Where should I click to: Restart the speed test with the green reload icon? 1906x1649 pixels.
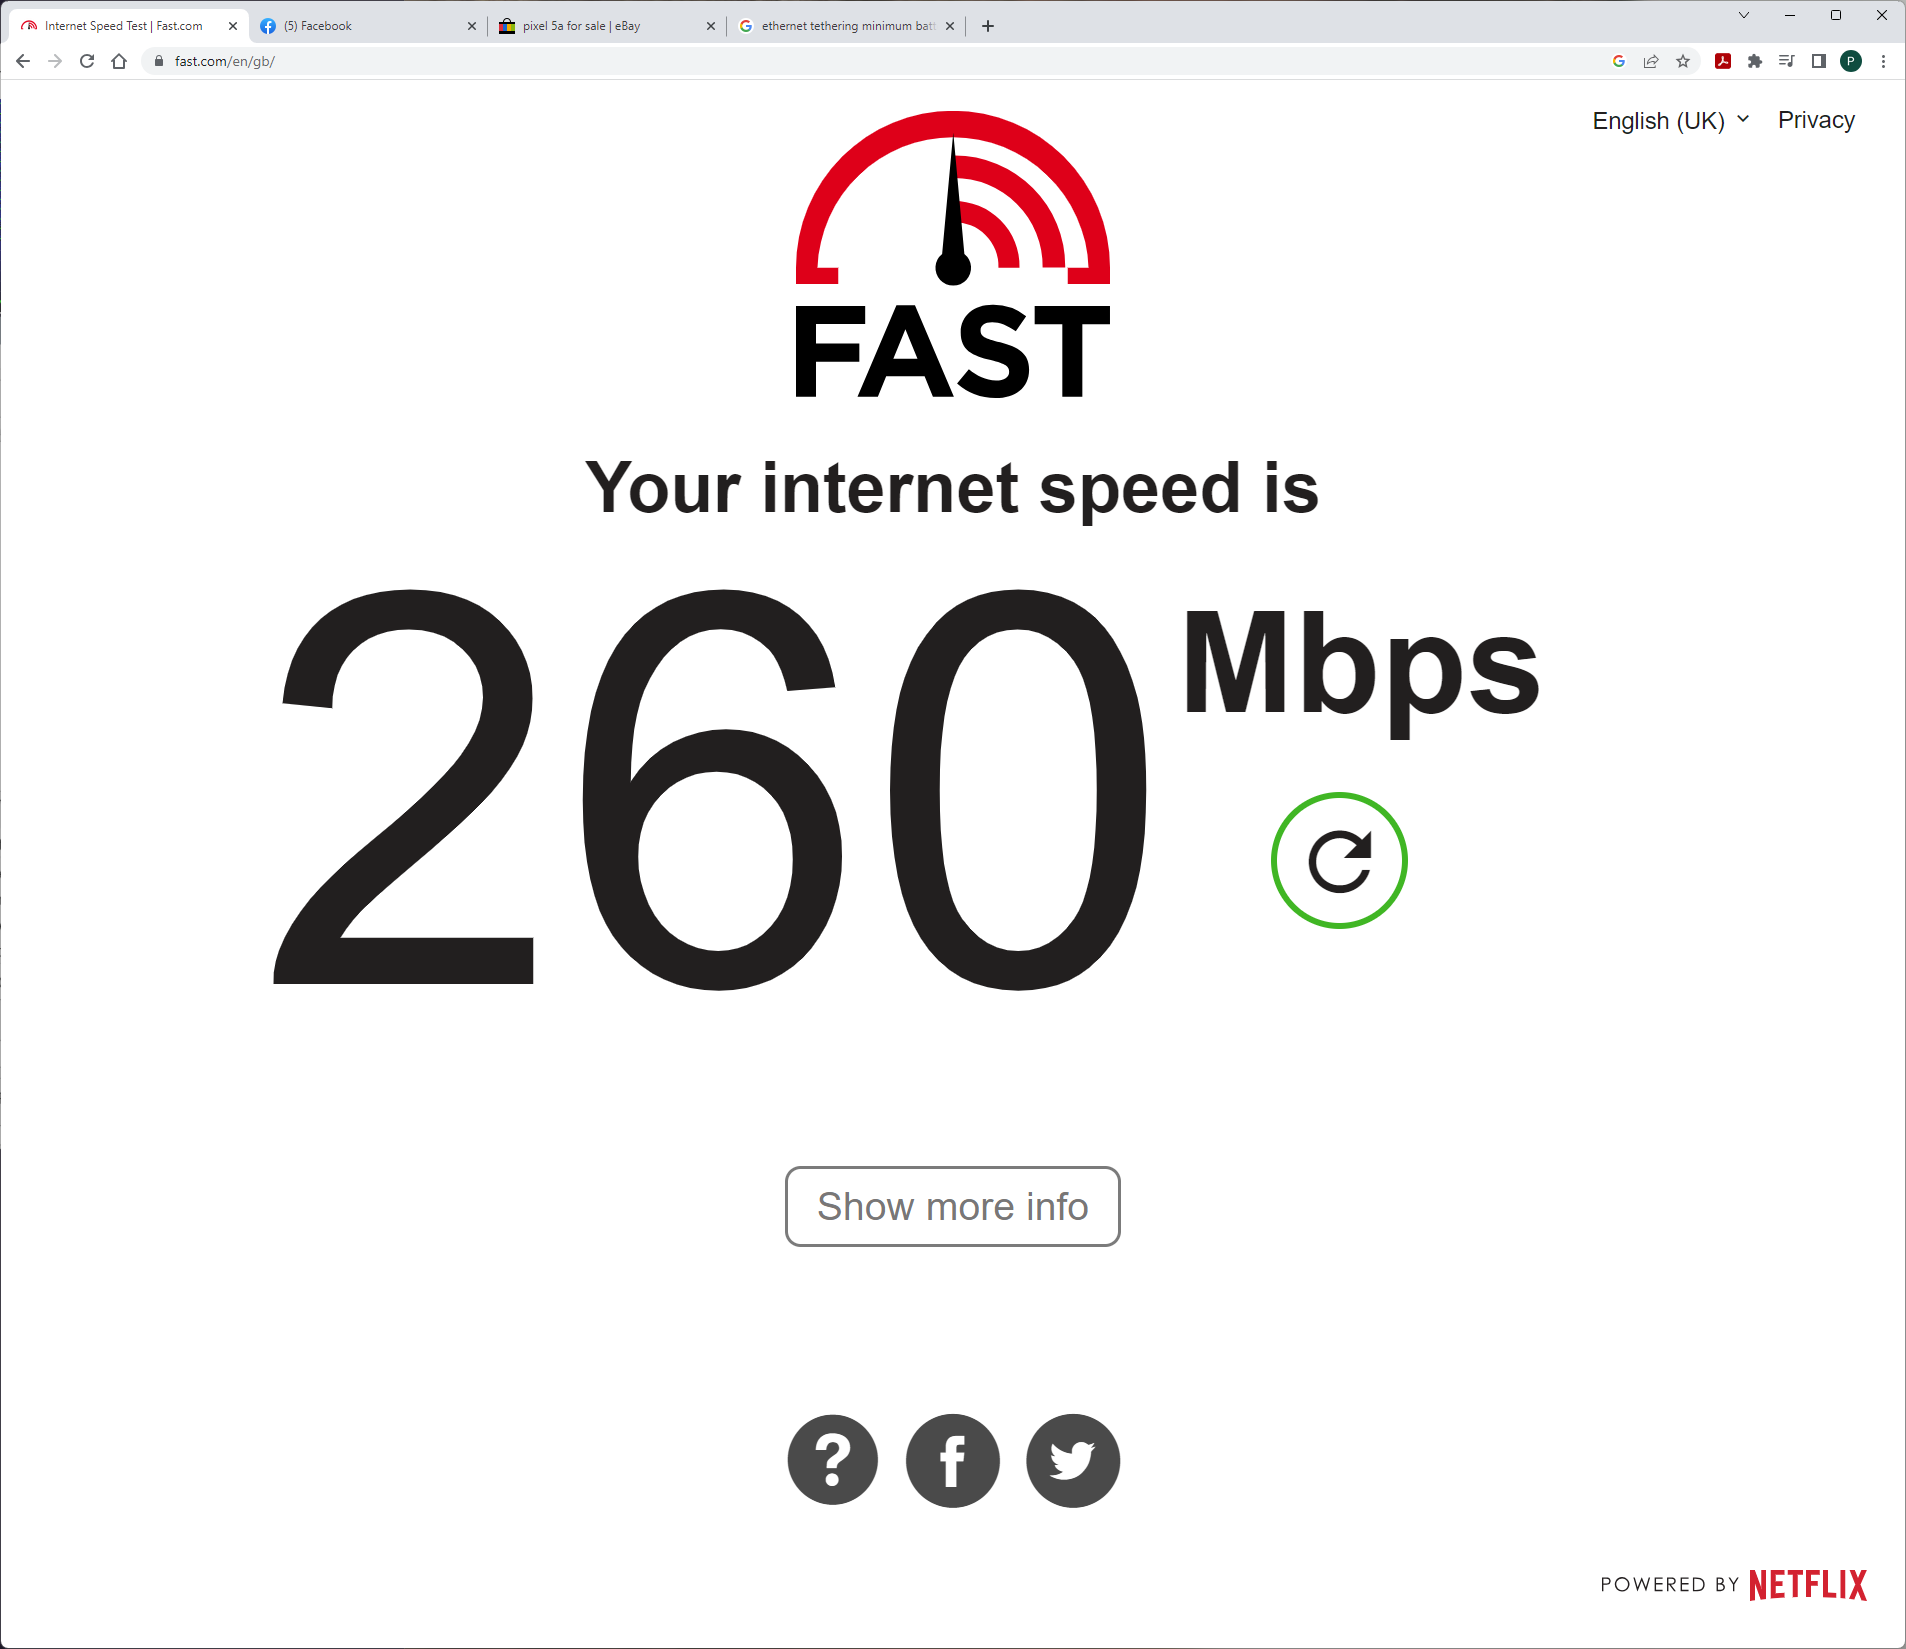1339,861
